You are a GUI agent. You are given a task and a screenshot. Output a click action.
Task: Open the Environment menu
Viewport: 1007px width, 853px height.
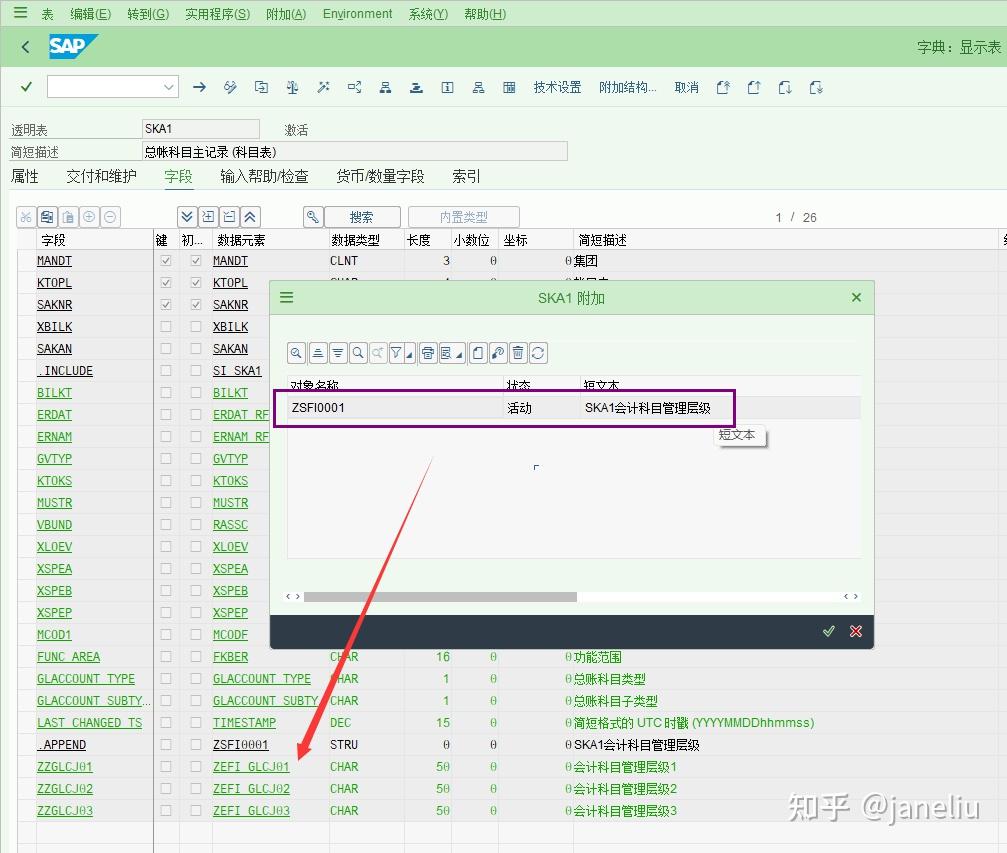tap(357, 13)
